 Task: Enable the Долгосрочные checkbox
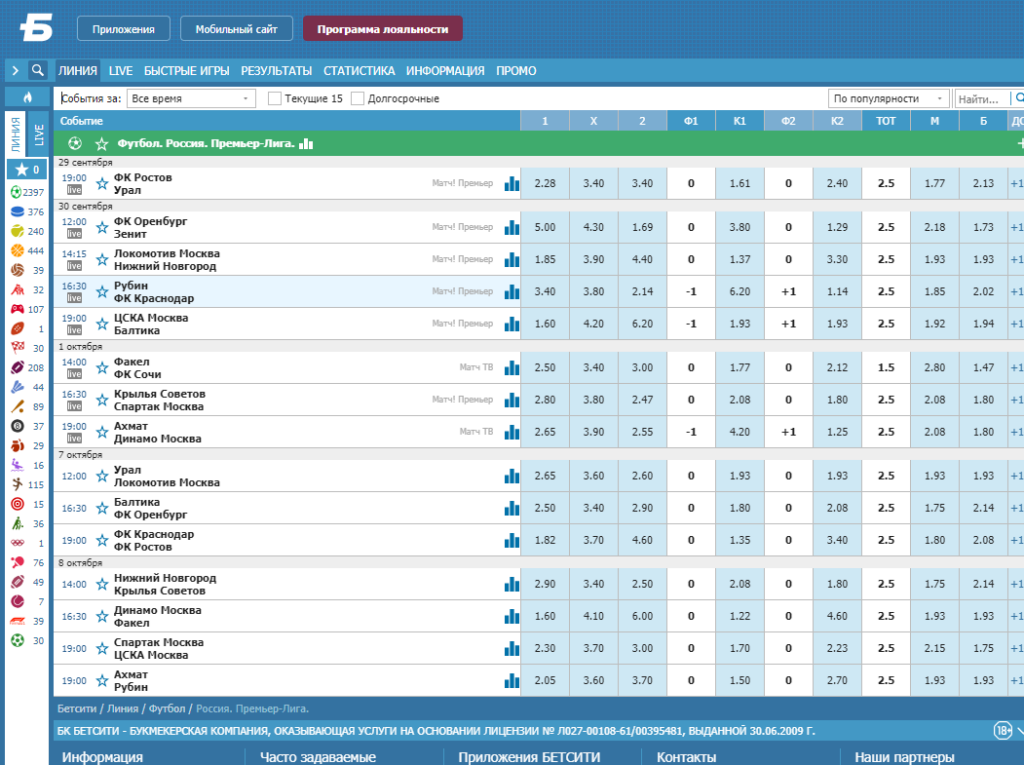click(x=357, y=99)
